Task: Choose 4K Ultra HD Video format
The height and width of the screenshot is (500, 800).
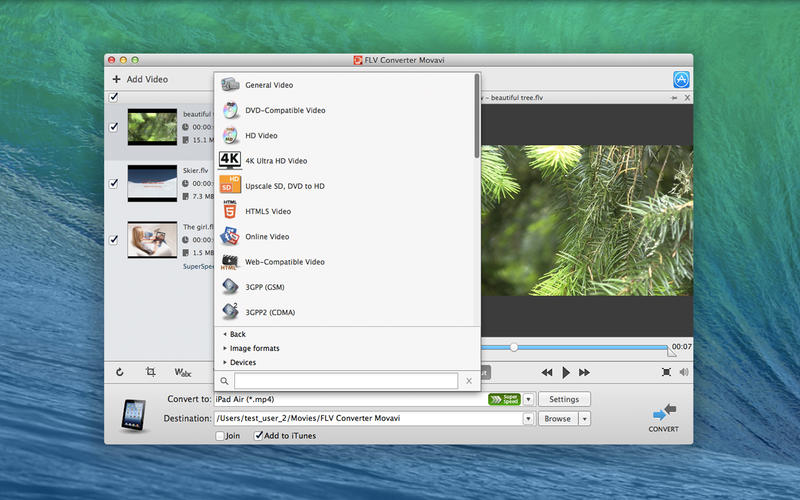Action: (276, 161)
